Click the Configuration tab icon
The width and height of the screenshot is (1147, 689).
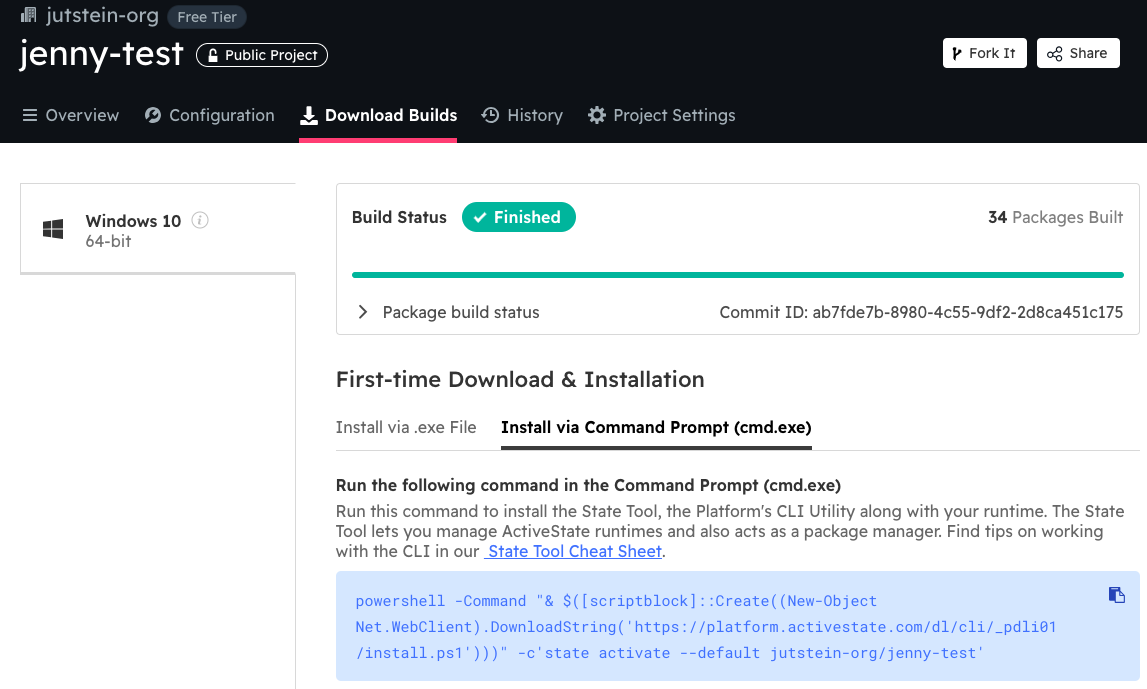(x=153, y=116)
